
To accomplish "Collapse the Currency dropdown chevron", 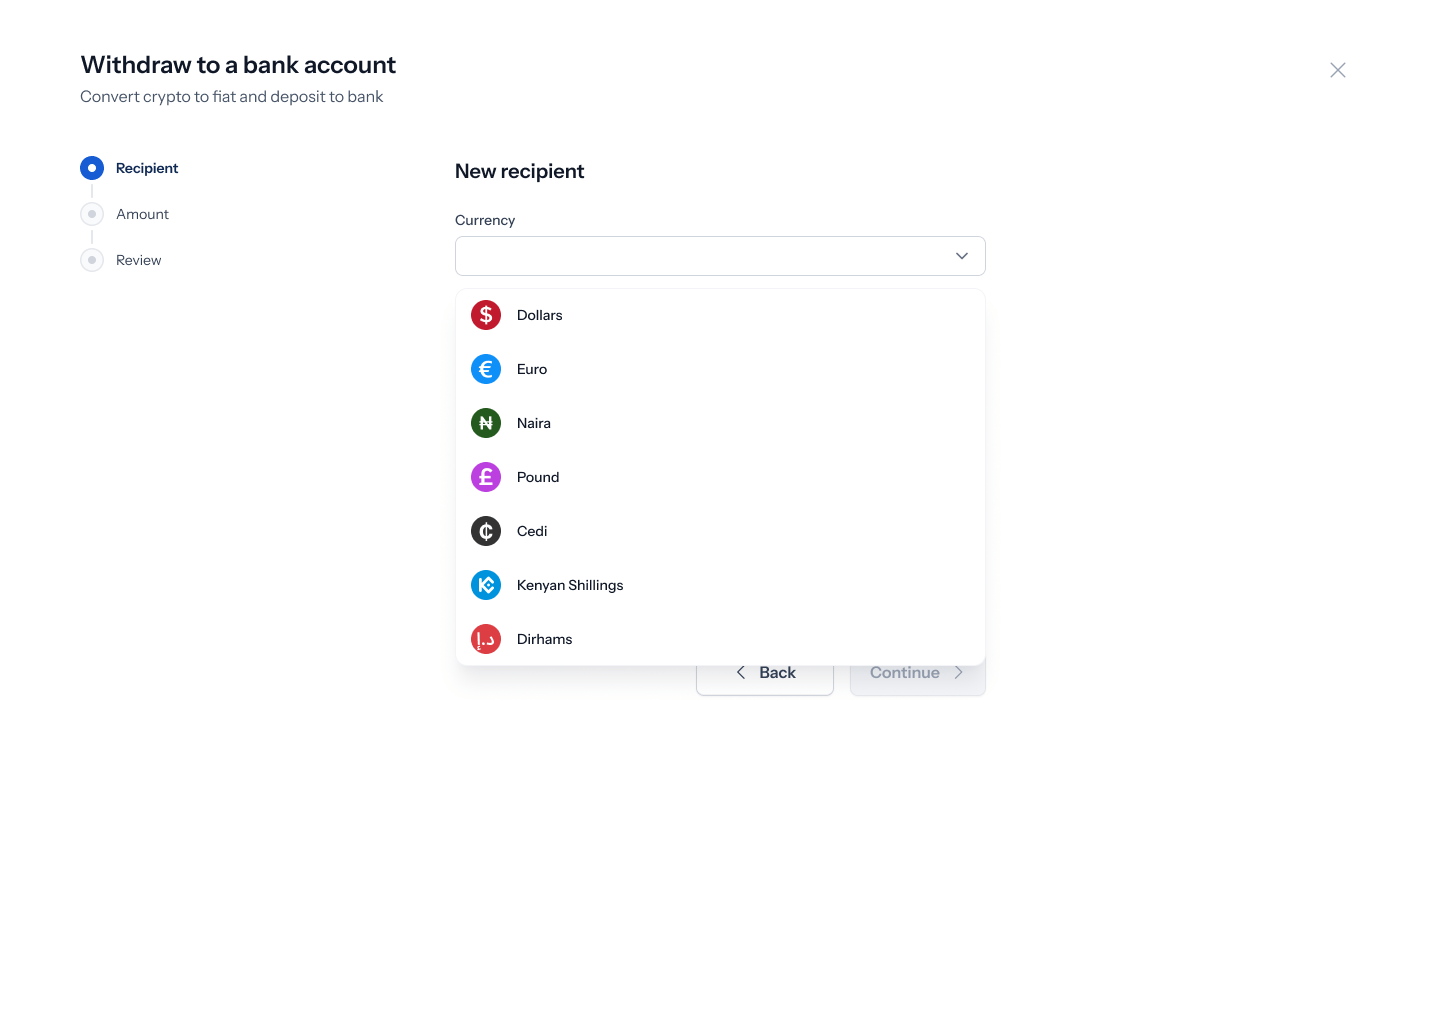I will click(x=962, y=256).
